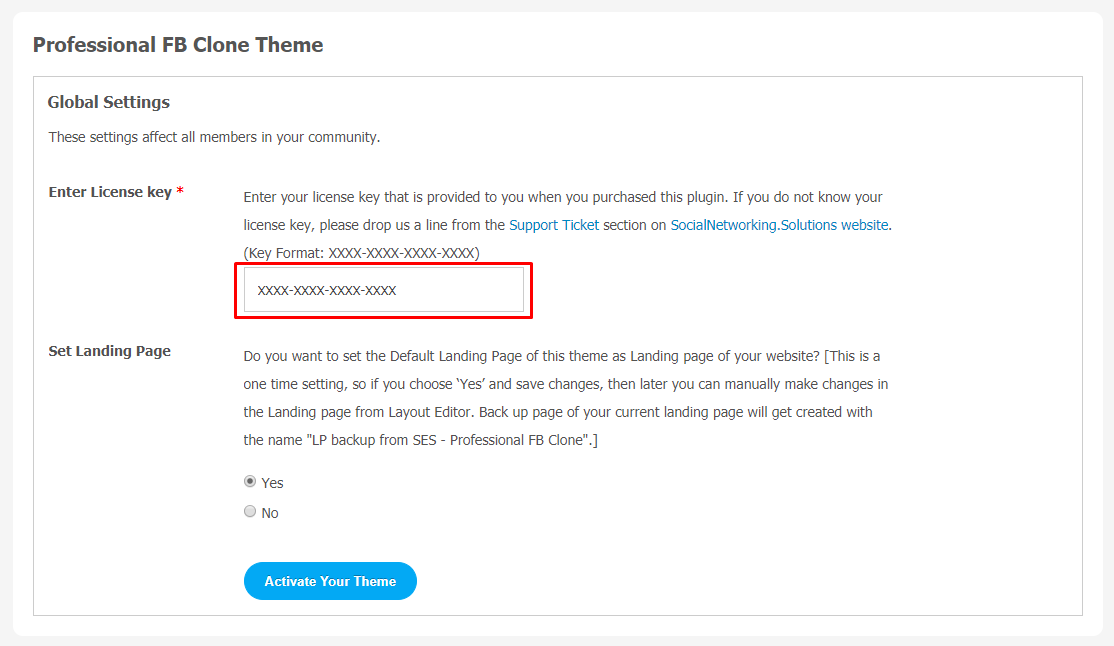Viewport: 1114px width, 646px height.
Task: Click the Key Format hint text
Action: click(x=362, y=253)
